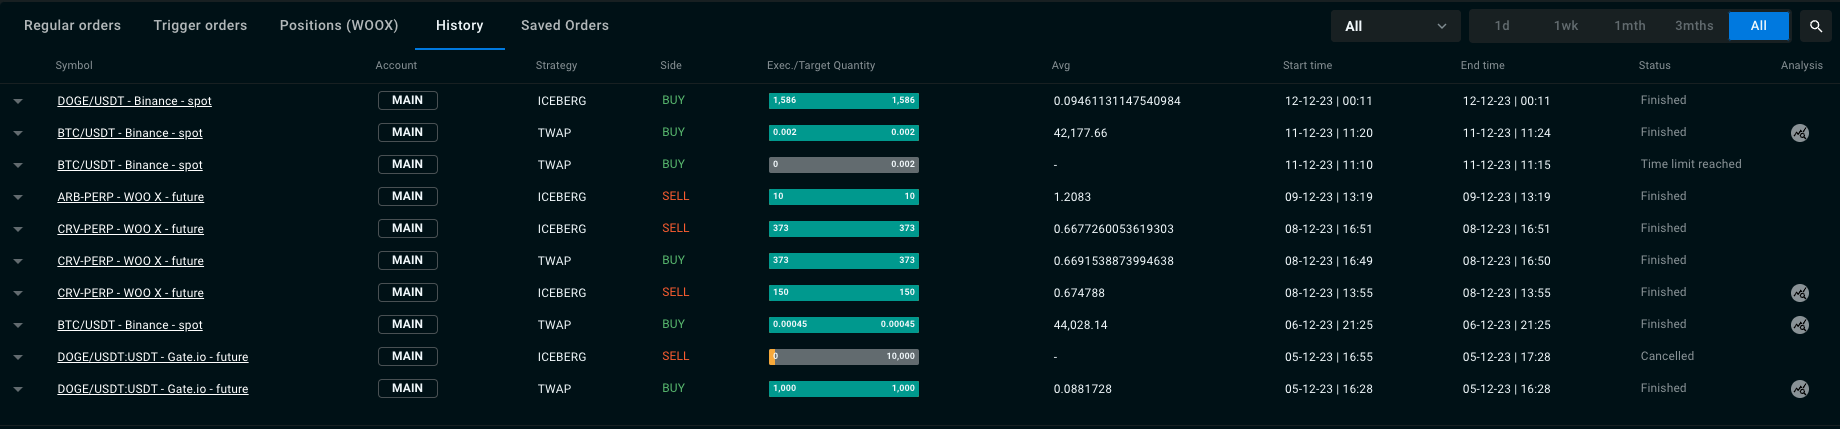The image size is (1840, 429).
Task: Select the 3mths time range
Action: [1694, 26]
